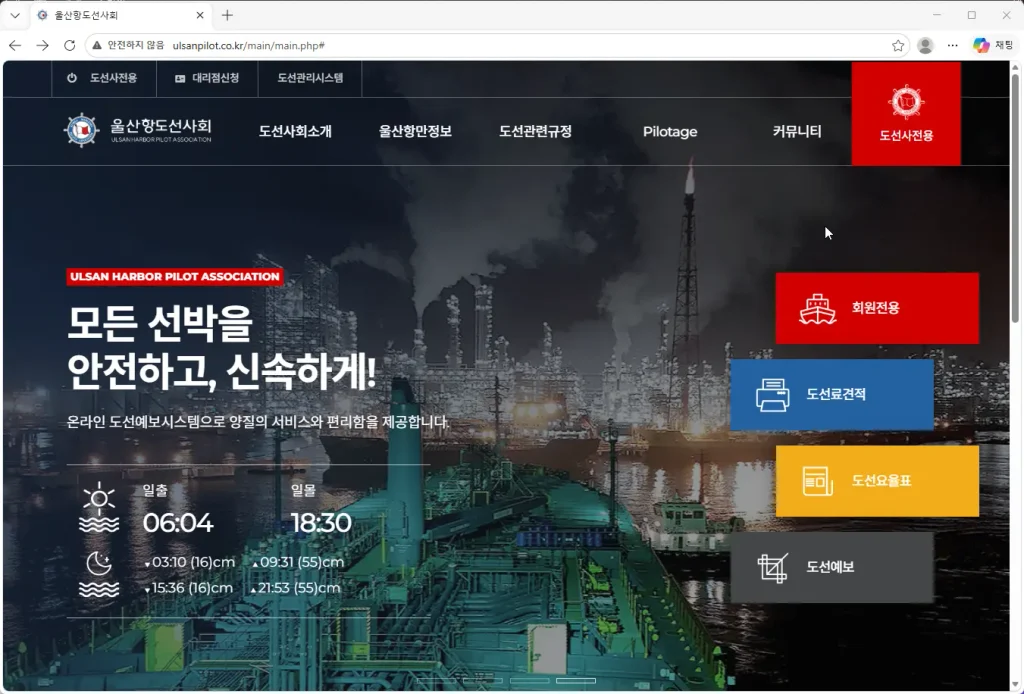The width and height of the screenshot is (1024, 694).
Task: Bookmark this page with the star icon
Action: tap(898, 46)
